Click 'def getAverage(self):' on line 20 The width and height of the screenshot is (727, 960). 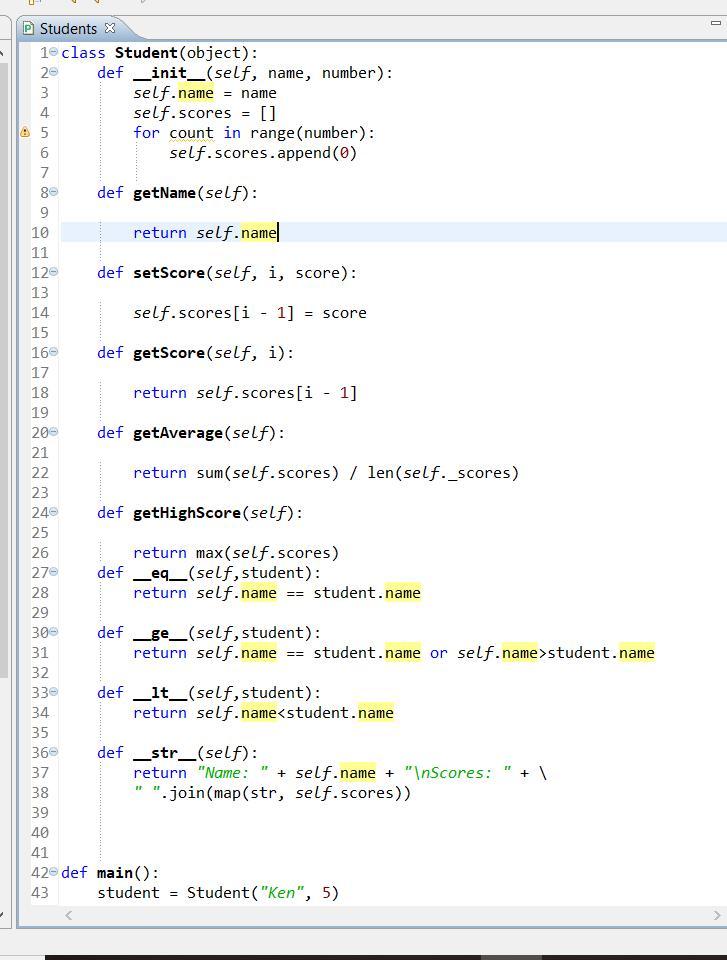tap(191, 433)
